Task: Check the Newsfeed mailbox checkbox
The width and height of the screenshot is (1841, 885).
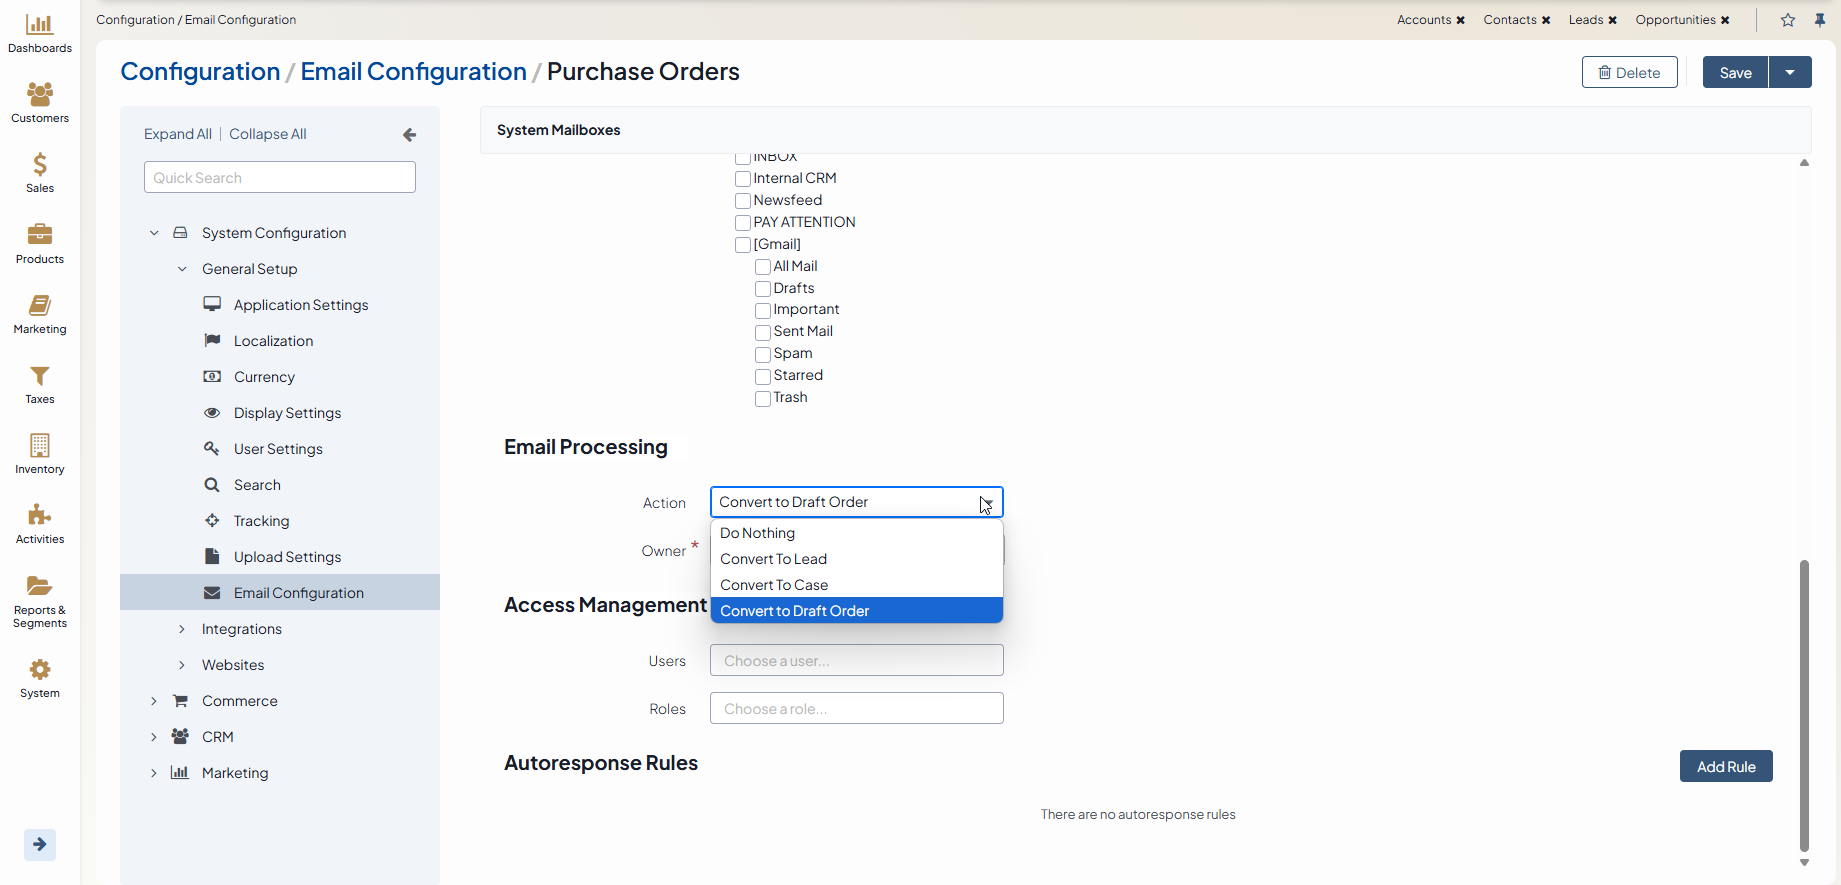Action: point(743,201)
